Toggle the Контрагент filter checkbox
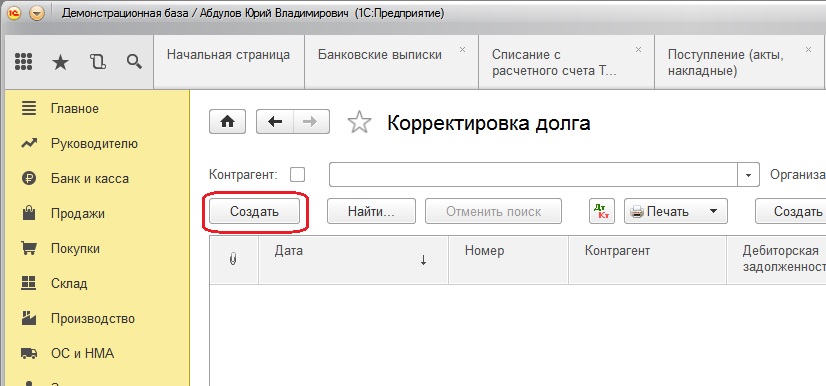 pos(298,174)
